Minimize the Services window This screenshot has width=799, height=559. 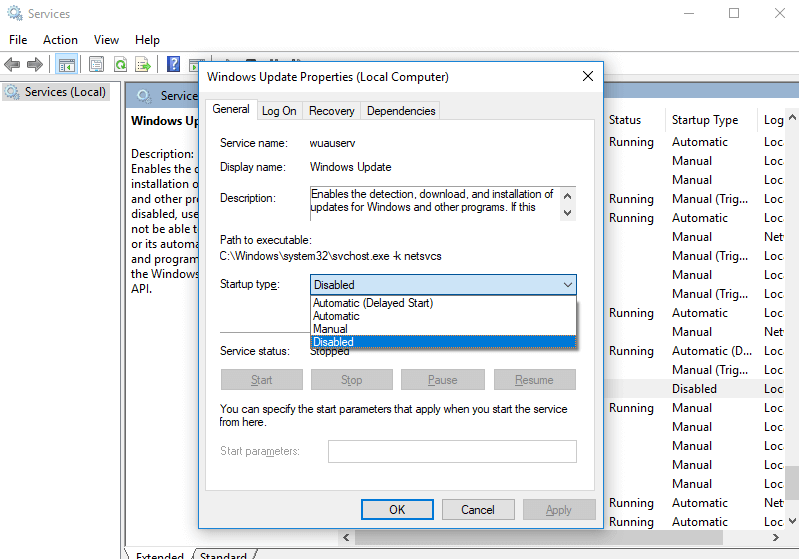point(689,13)
